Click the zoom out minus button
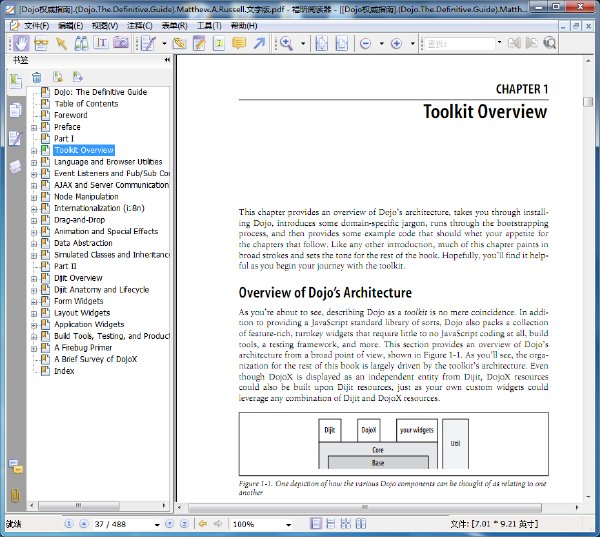 365,44
